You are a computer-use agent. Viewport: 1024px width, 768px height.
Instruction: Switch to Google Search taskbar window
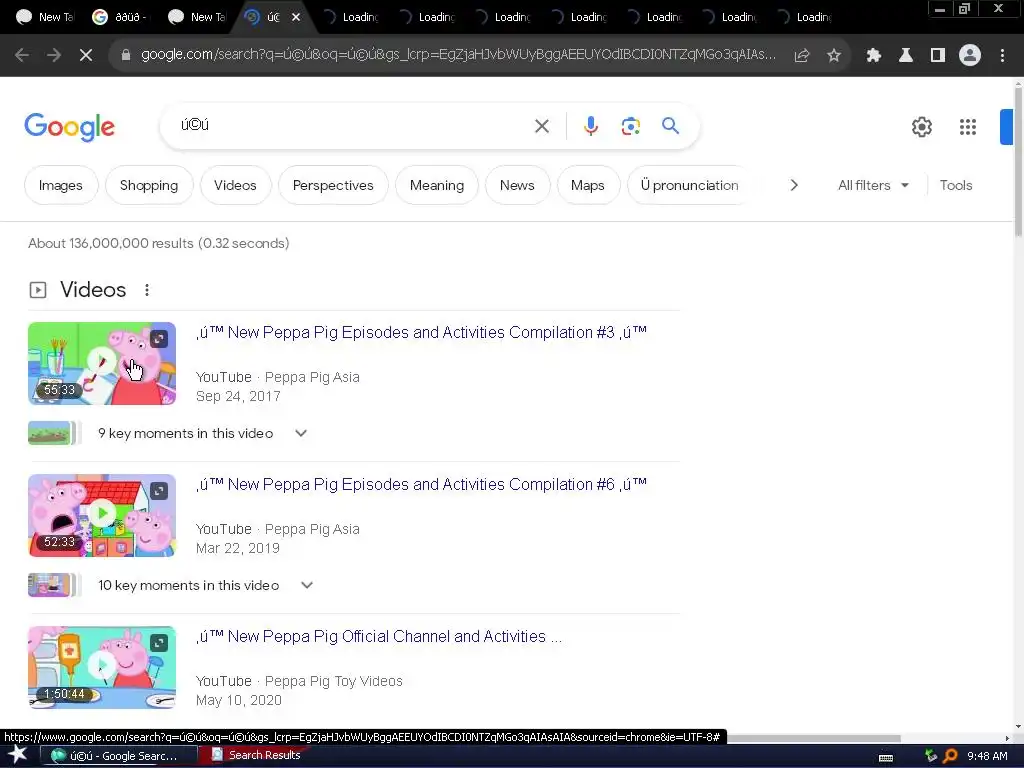pos(121,756)
